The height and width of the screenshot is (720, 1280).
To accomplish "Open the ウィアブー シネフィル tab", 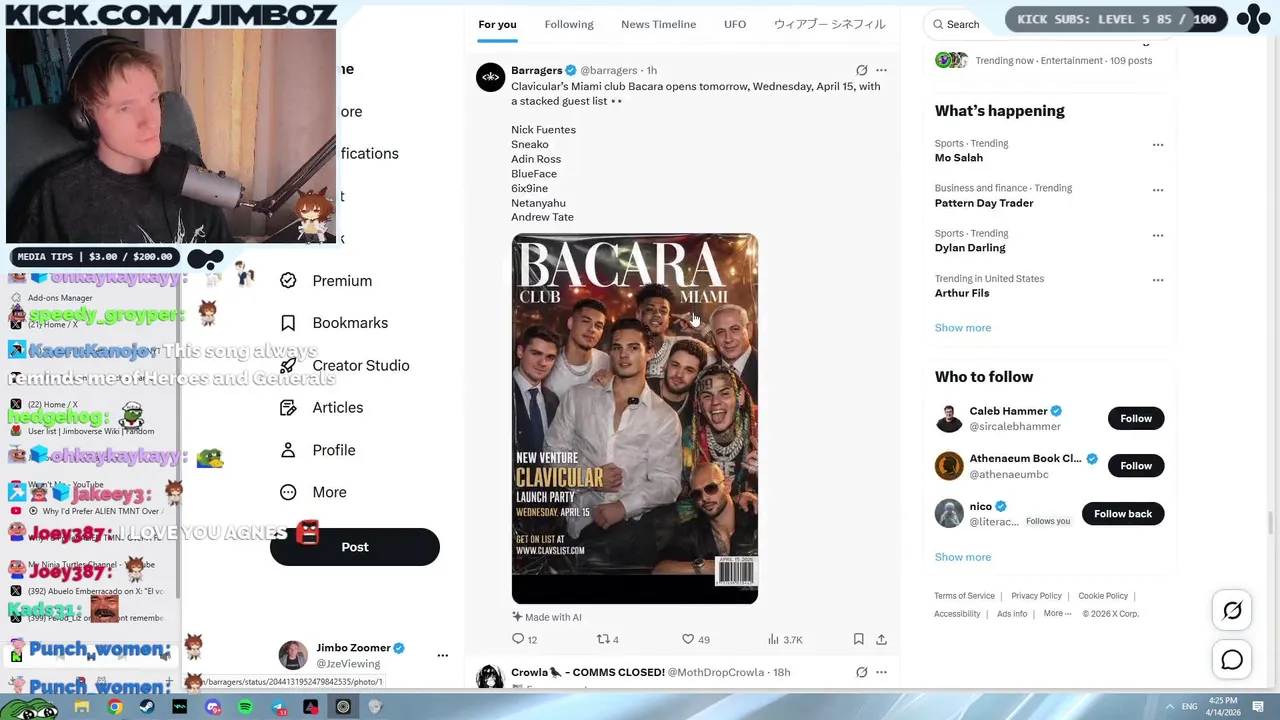I will 829,24.
